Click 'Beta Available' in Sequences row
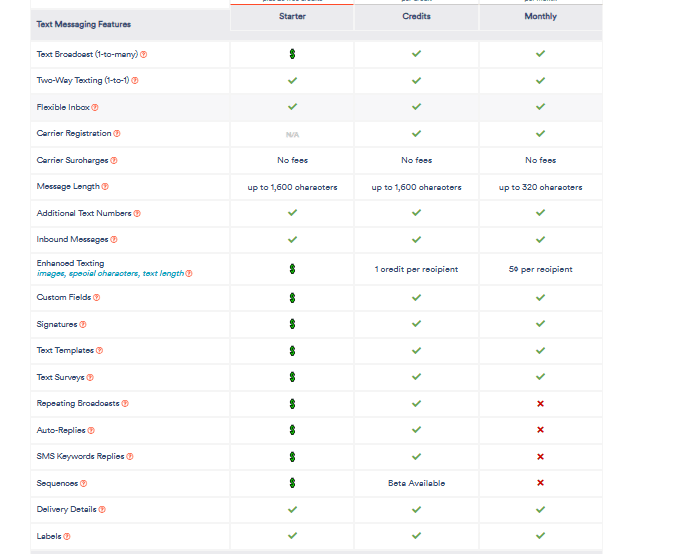The image size is (674, 554). point(416,484)
